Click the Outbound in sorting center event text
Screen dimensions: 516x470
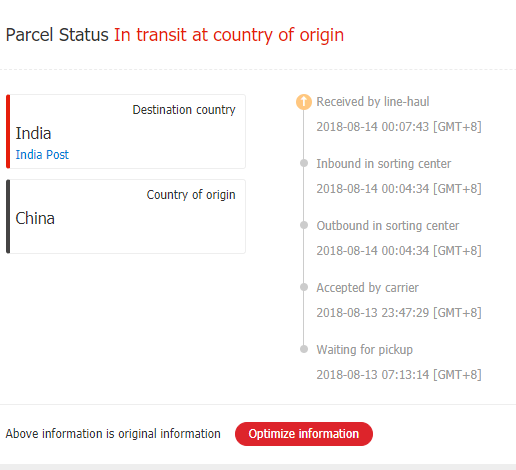[388, 226]
